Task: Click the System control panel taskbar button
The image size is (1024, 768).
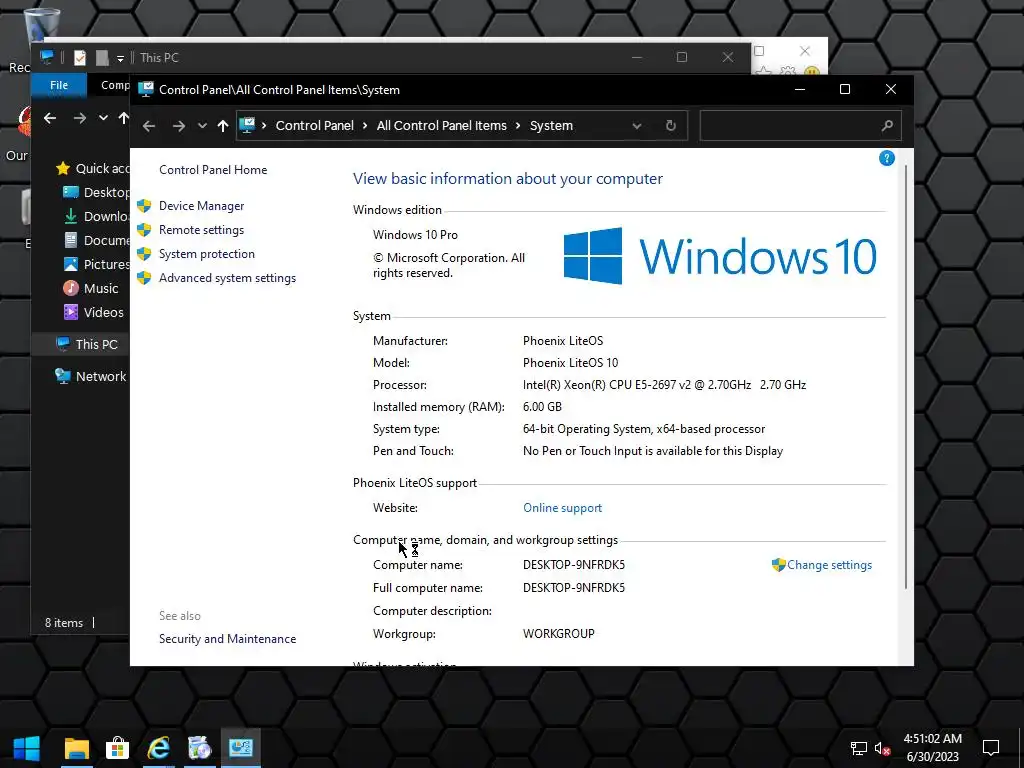Action: point(240,748)
